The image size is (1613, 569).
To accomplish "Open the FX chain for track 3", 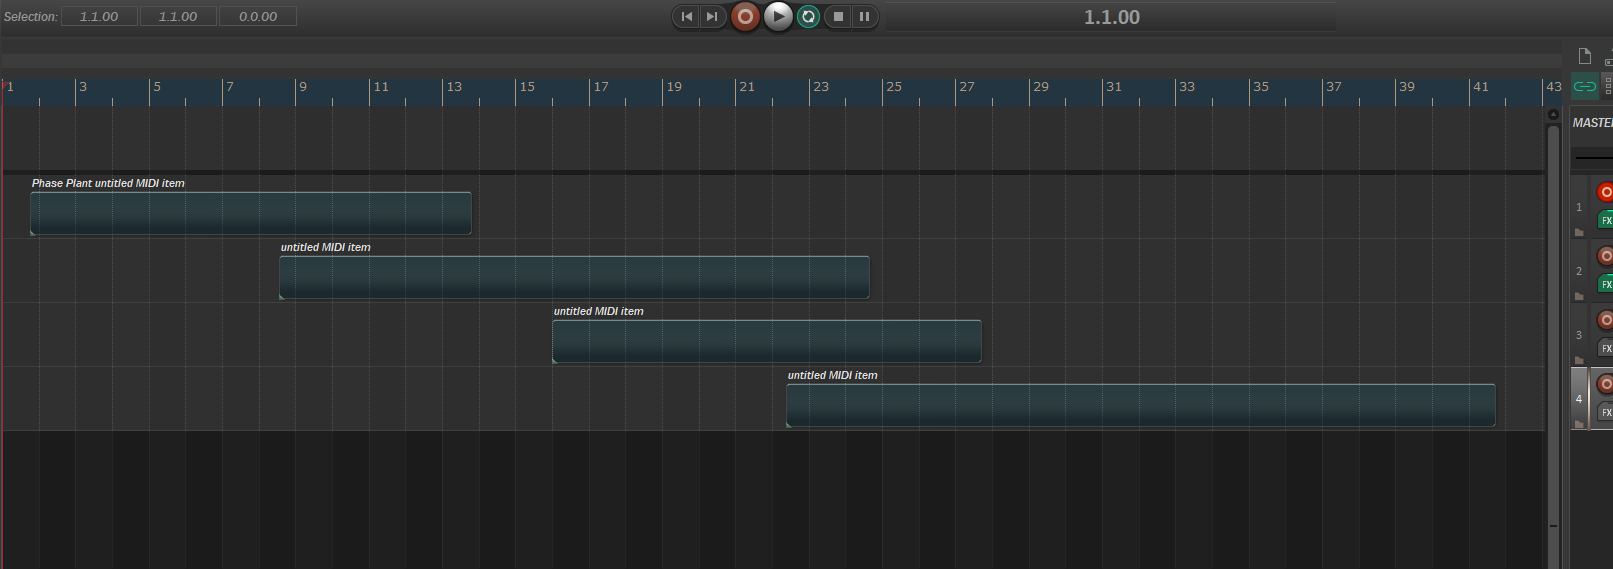I will tap(1606, 348).
